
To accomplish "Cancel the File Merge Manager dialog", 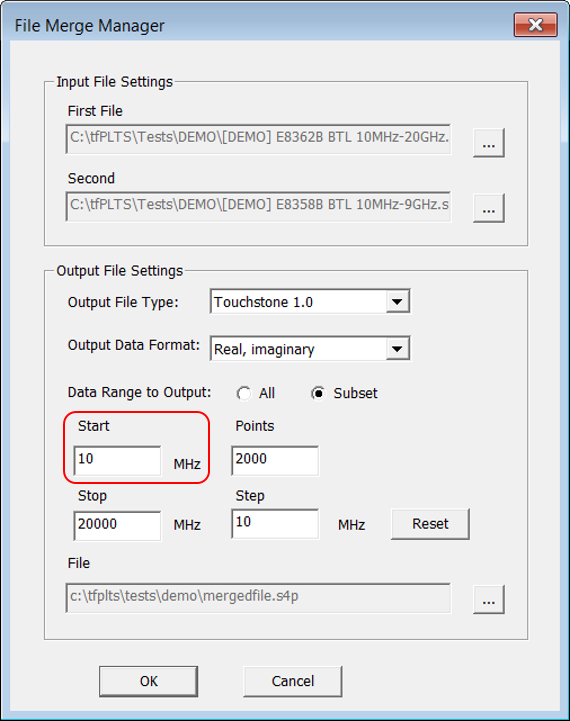I will click(293, 681).
